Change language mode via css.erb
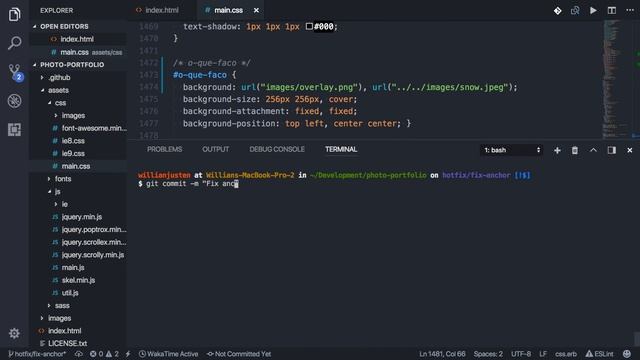Screen dimensions: 640x360 (x=566, y=354)
